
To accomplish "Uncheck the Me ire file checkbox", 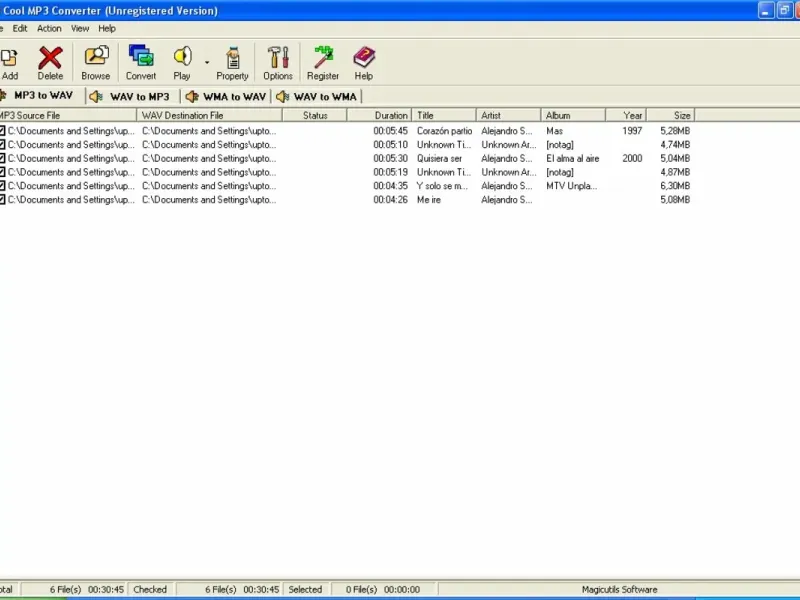I will click(3, 200).
